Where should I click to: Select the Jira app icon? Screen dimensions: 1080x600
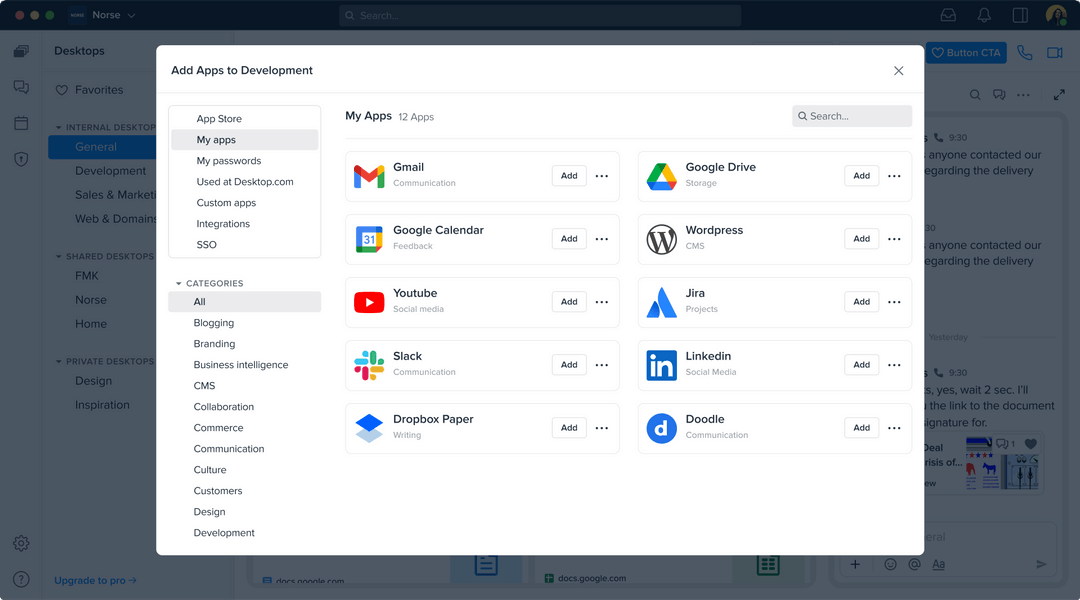pos(661,302)
